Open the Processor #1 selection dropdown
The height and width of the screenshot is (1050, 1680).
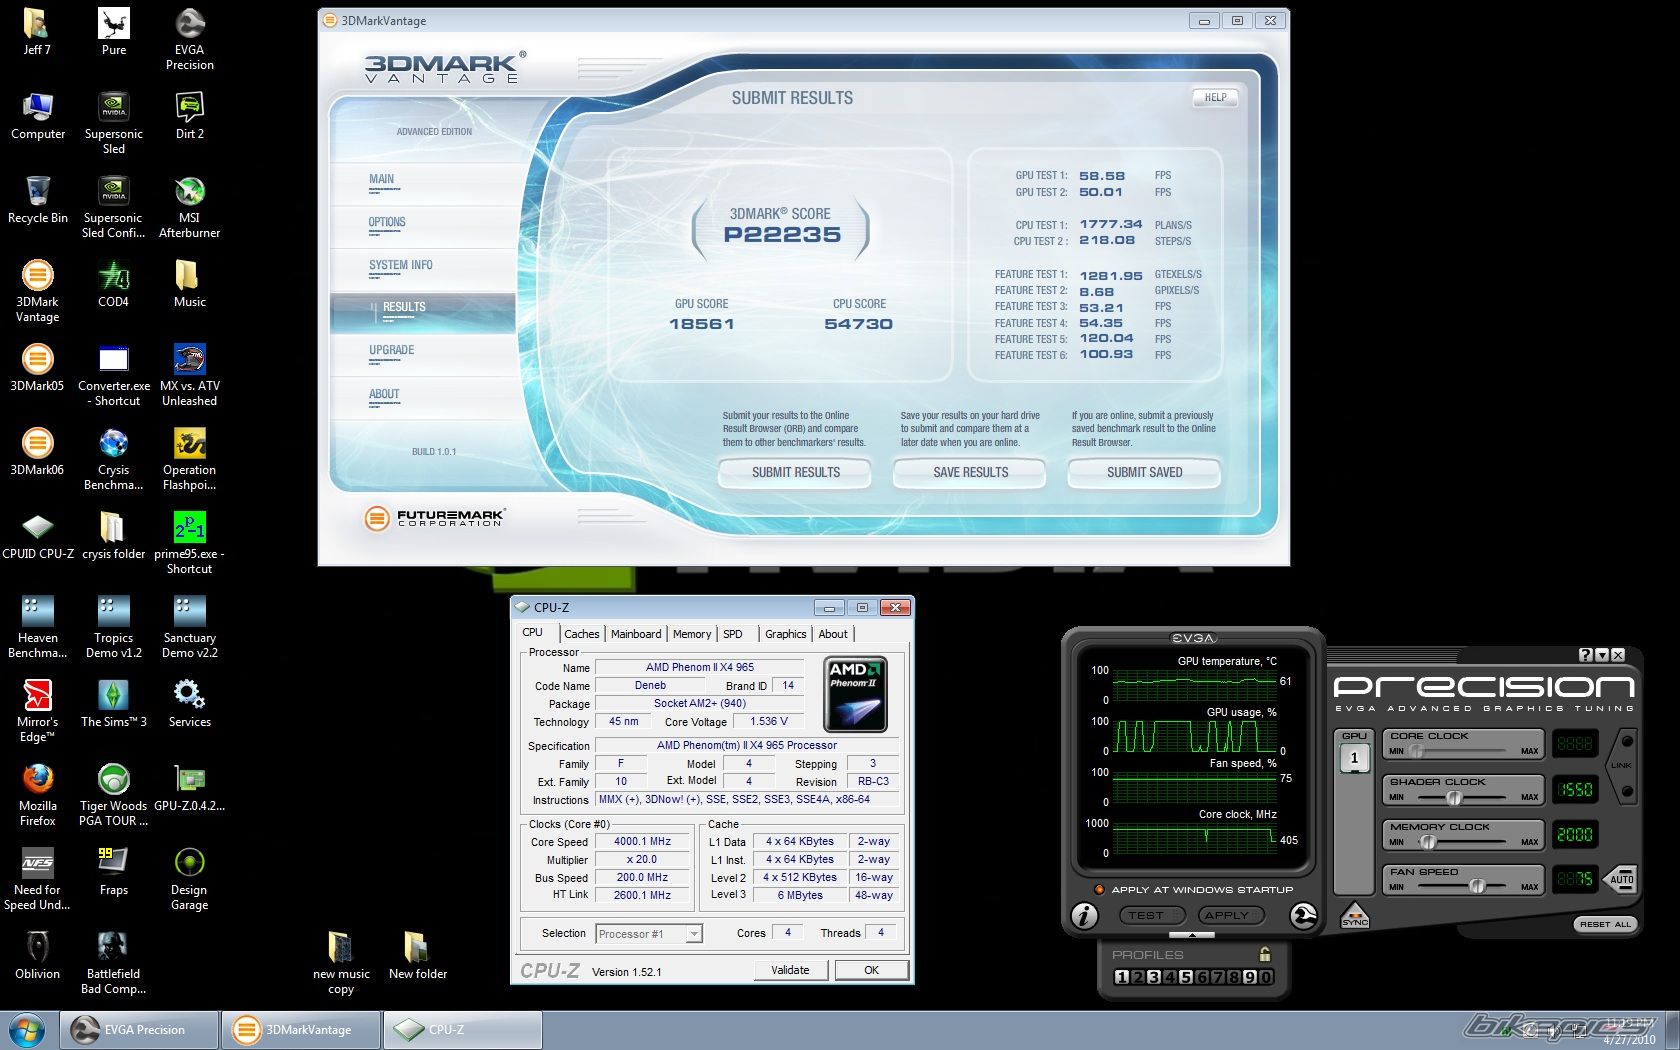pos(694,934)
